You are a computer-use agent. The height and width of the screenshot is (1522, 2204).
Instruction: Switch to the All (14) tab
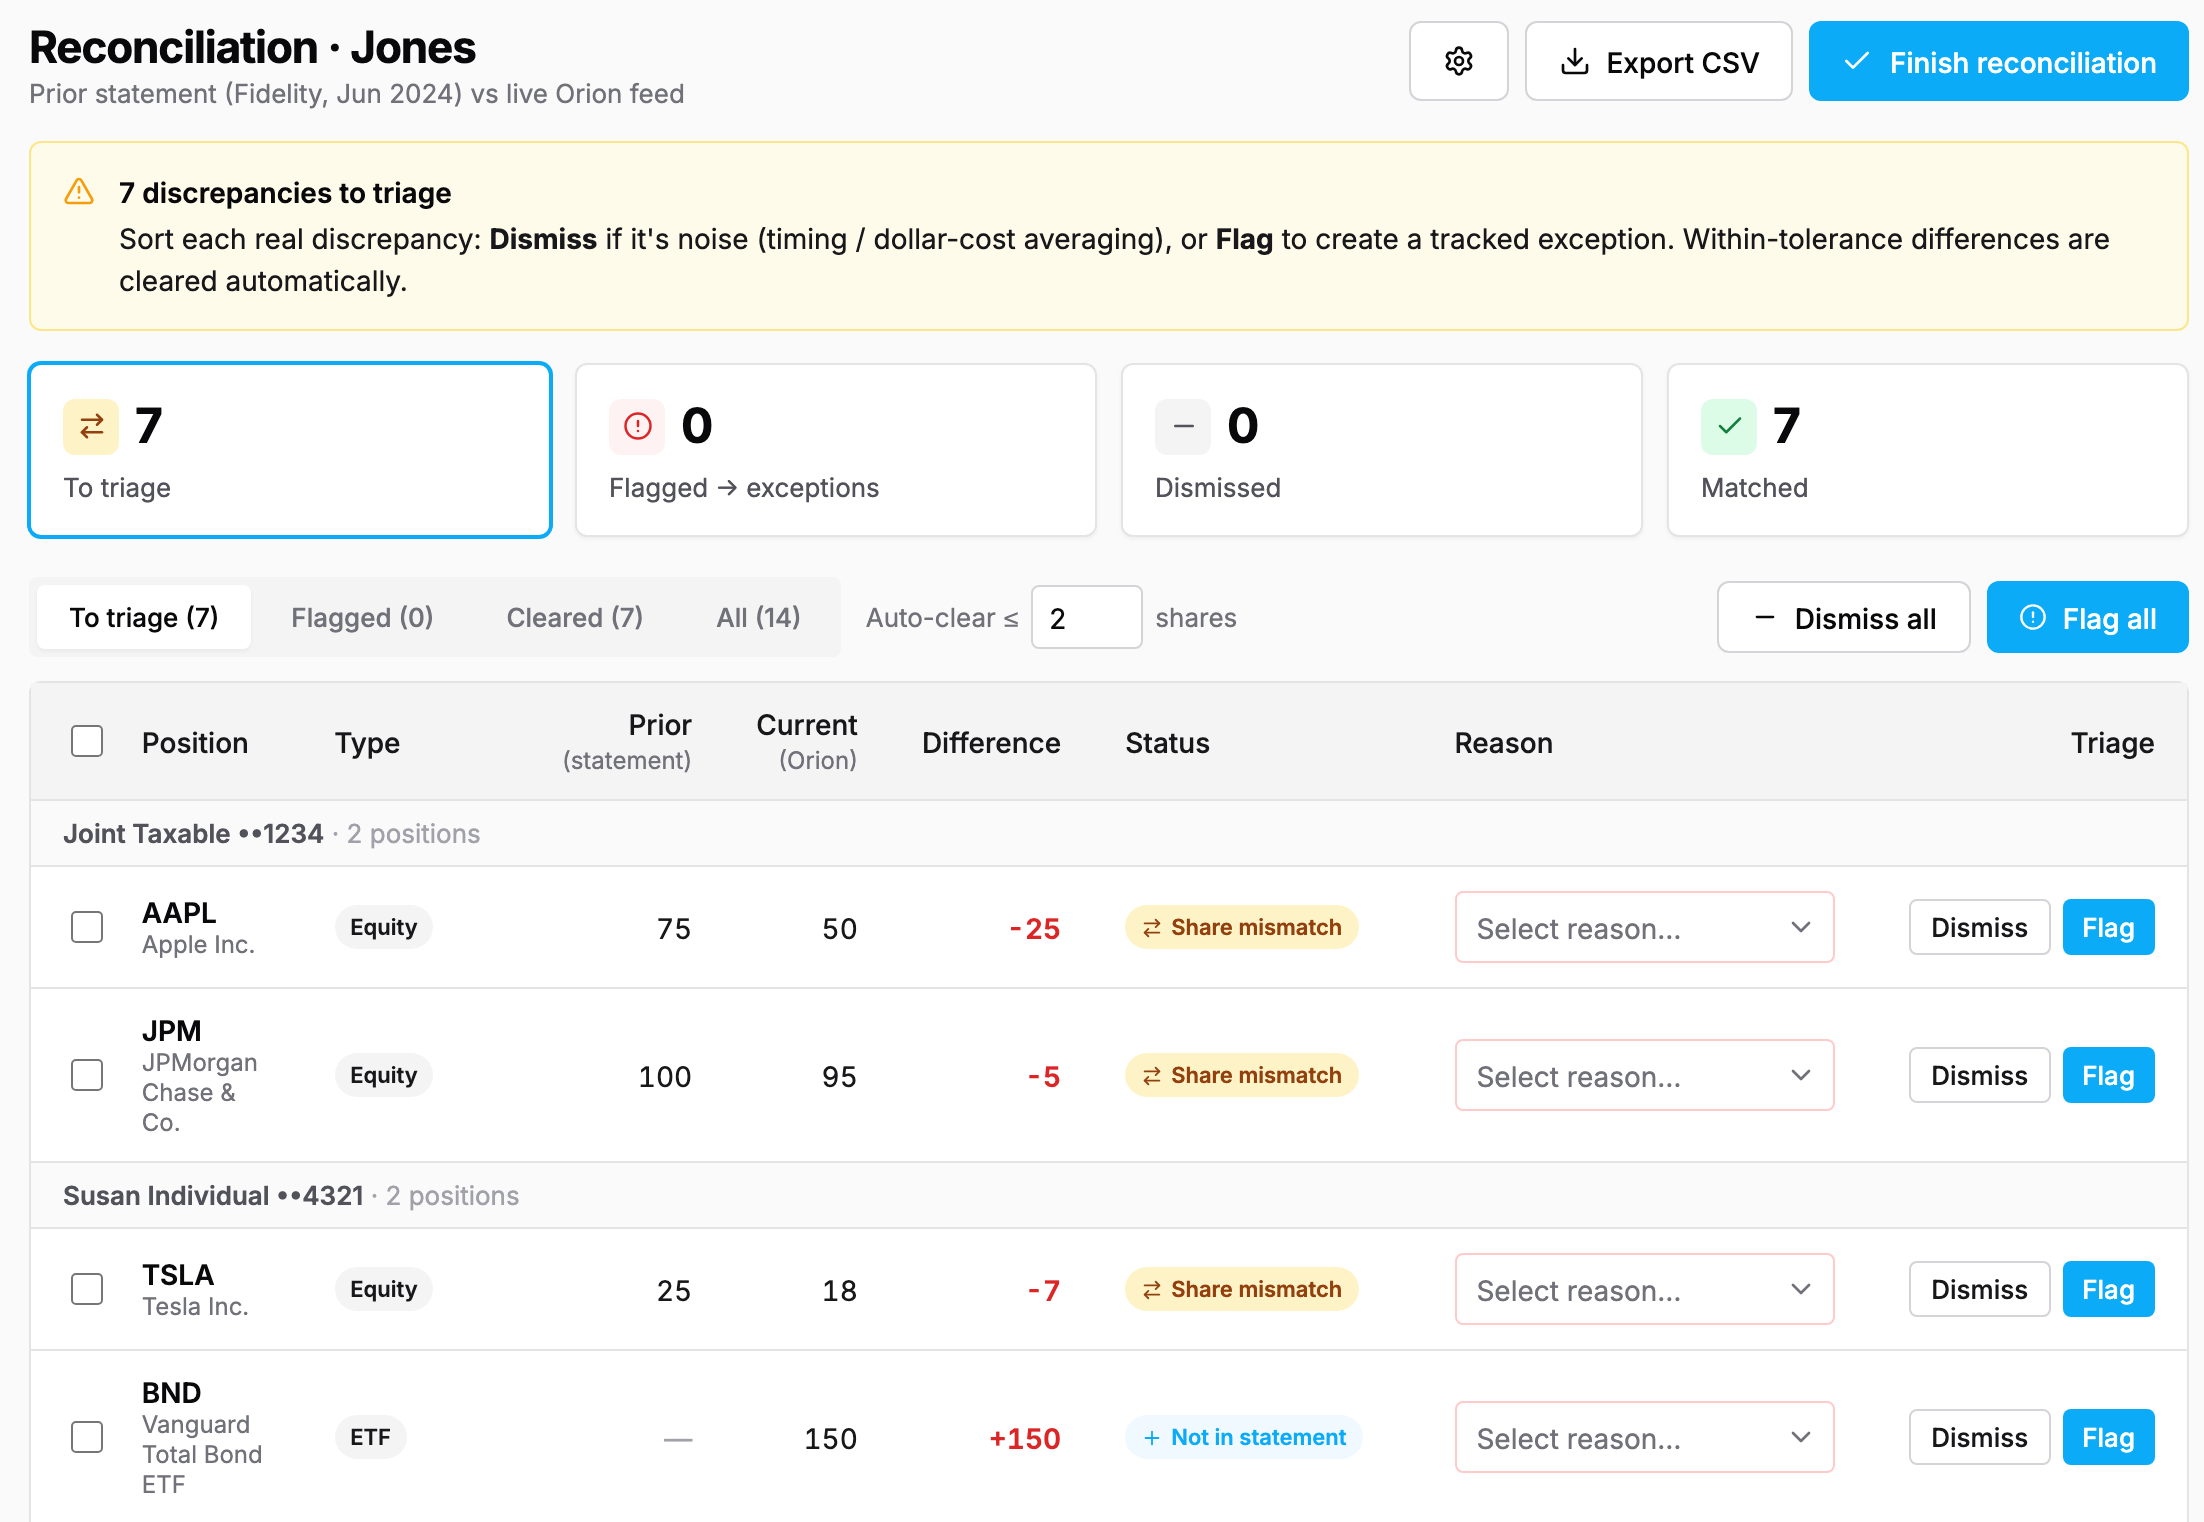pyautogui.click(x=758, y=618)
